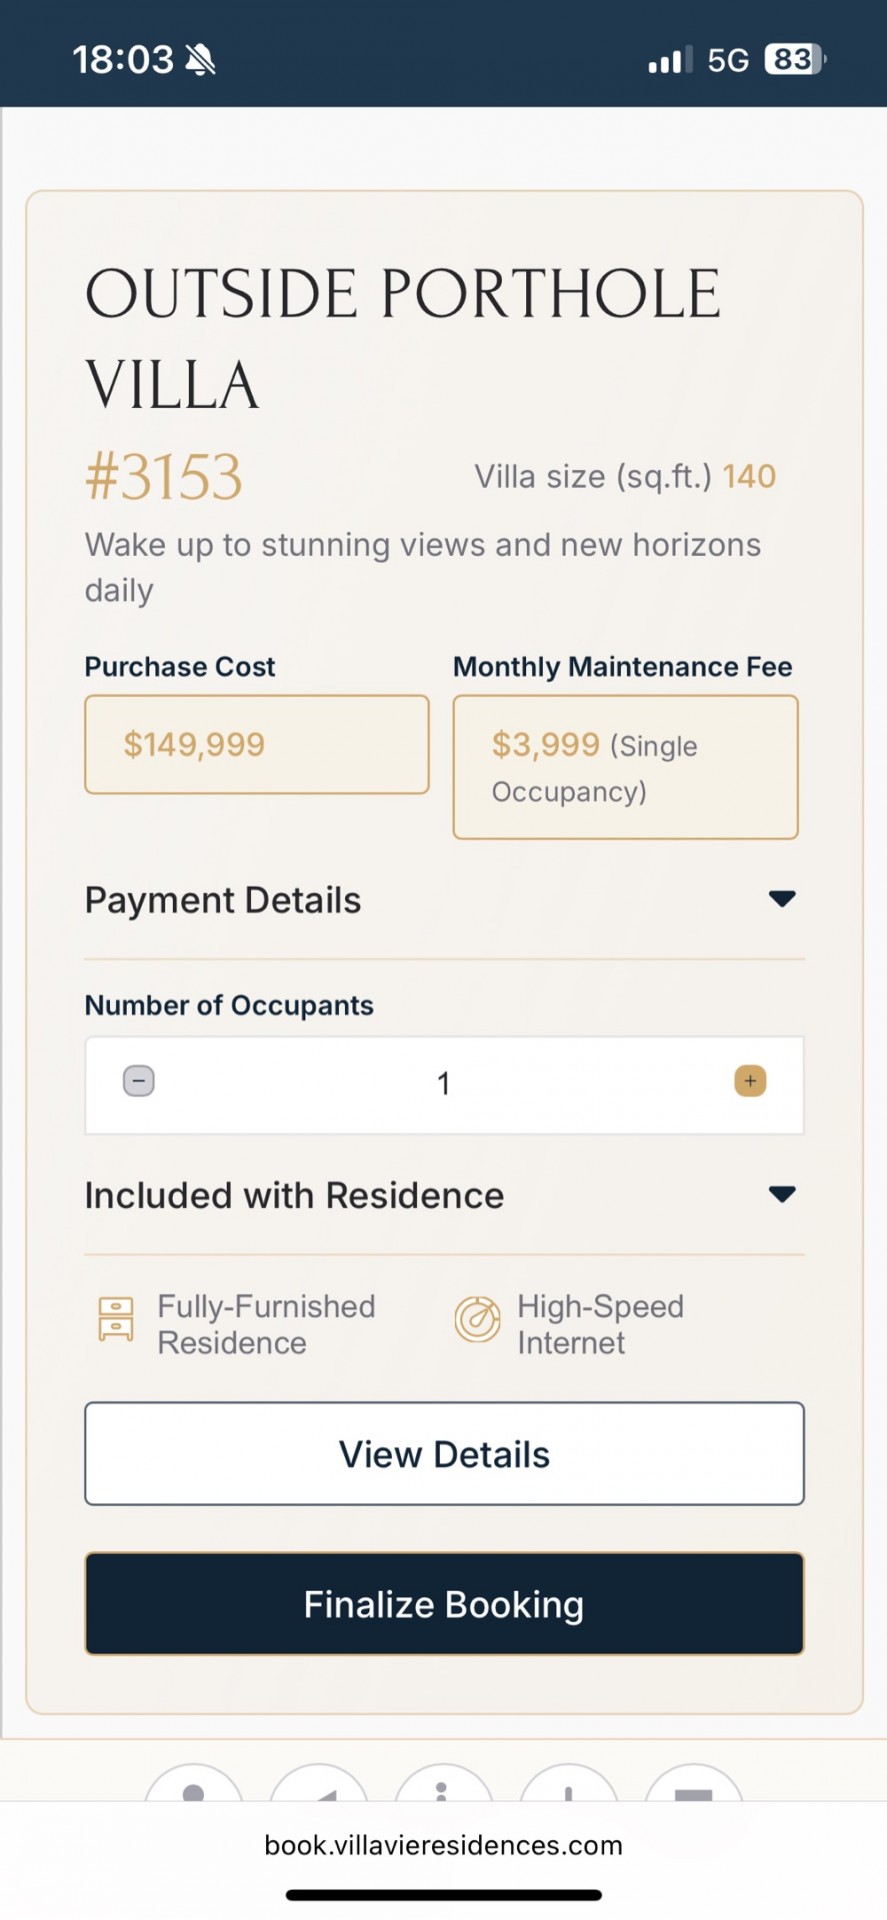
Task: Click the $149,999 purchase cost box
Action: (257, 745)
